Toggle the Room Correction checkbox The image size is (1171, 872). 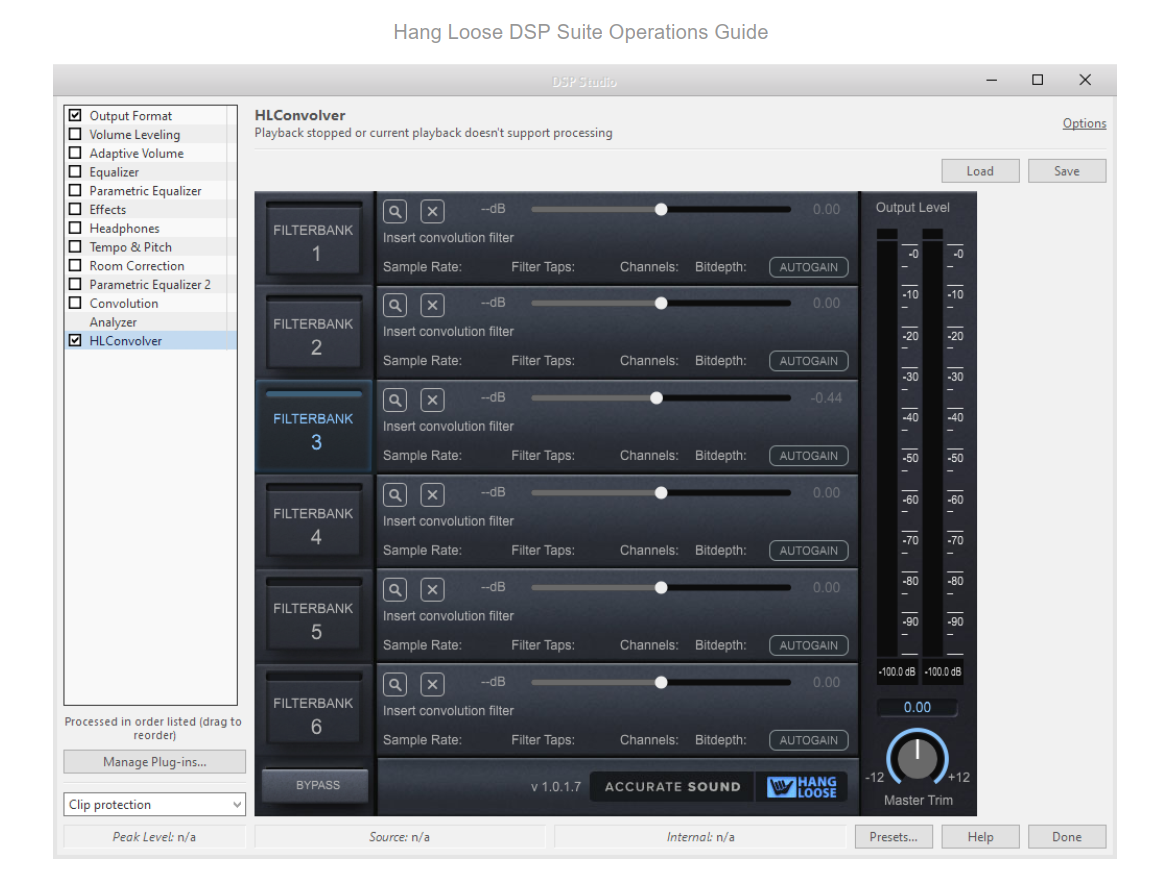click(x=75, y=265)
